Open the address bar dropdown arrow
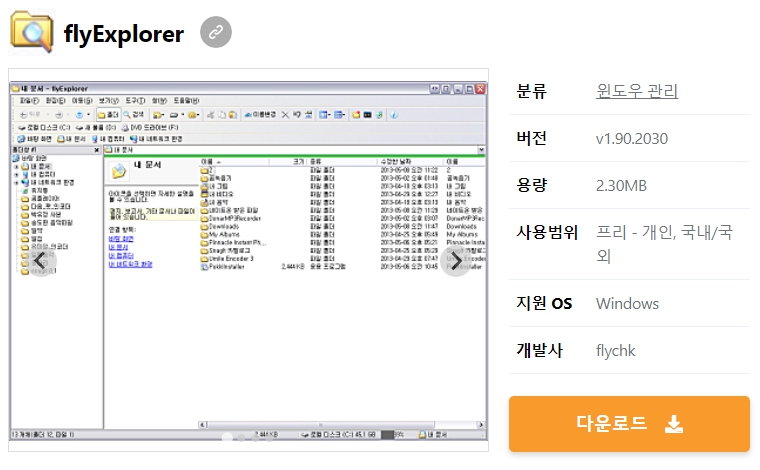The image size is (760, 470). [481, 150]
